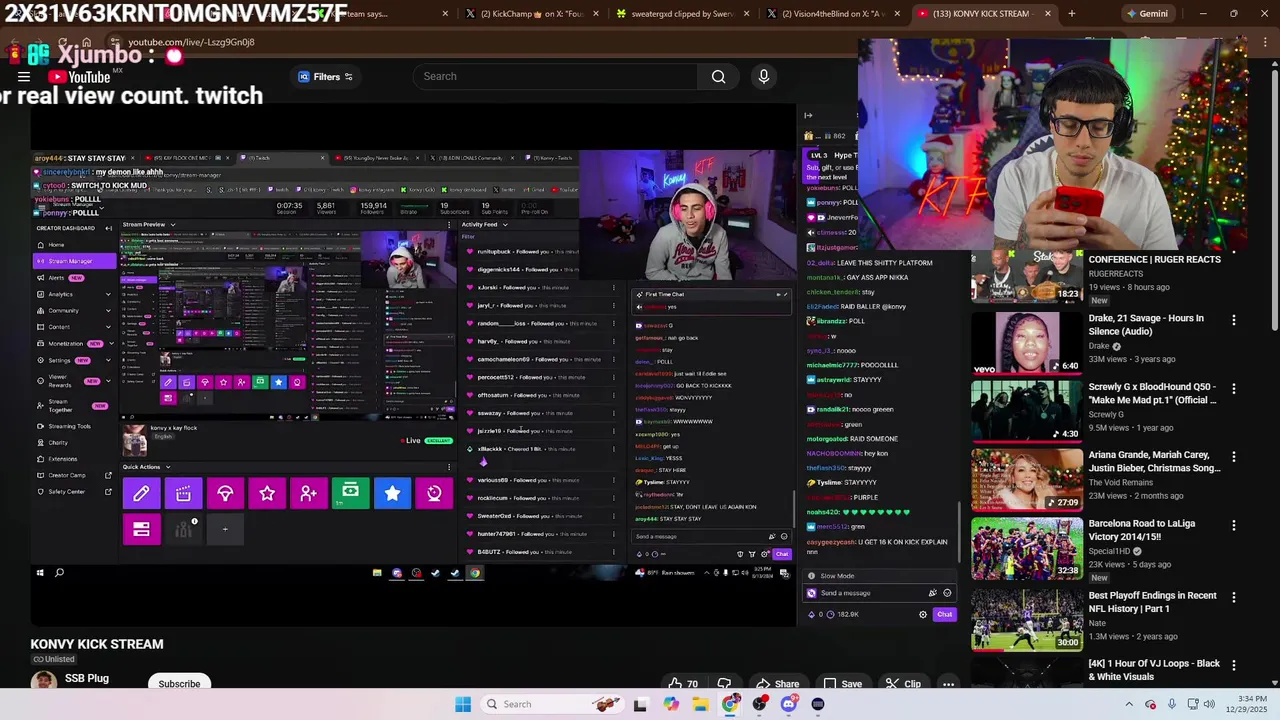The width and height of the screenshot is (1280, 720).
Task: Toggle the Filters button beside search
Action: point(327,77)
